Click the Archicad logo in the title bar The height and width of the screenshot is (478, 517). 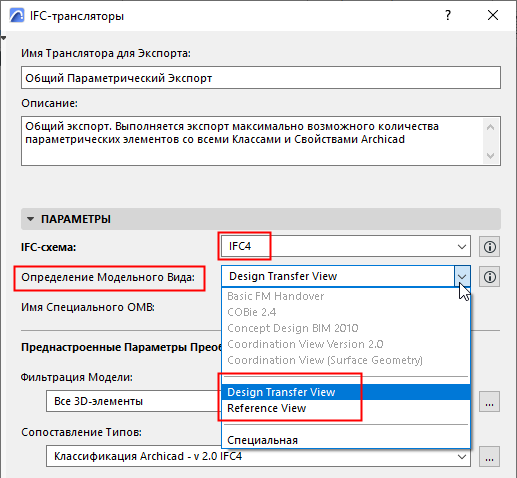tap(17, 15)
